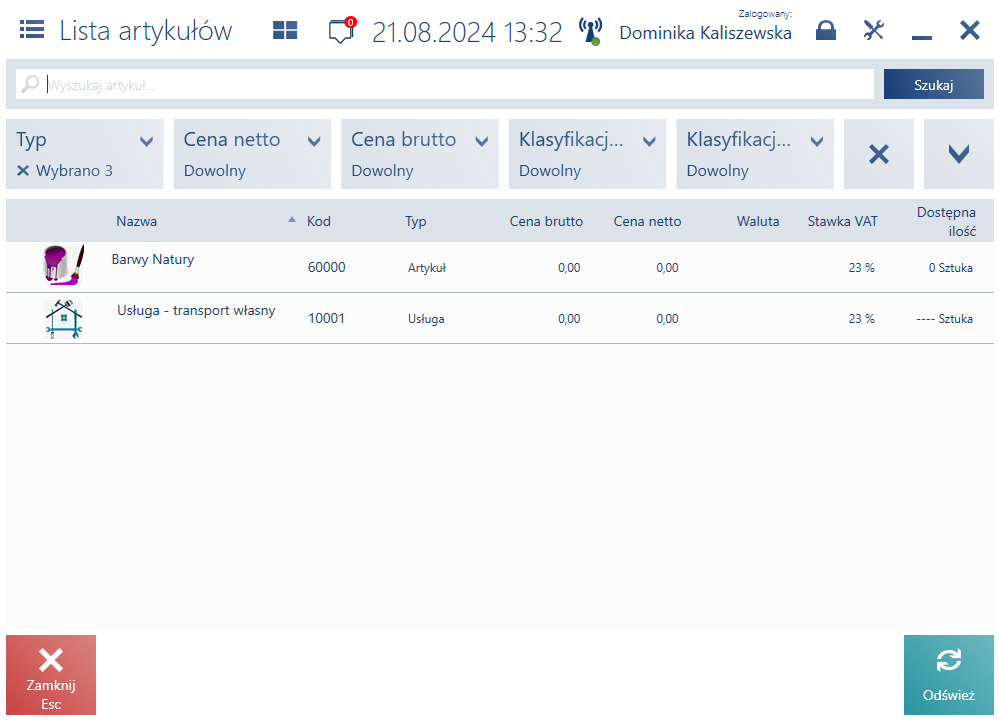Sort by the Typ column header

(x=415, y=221)
